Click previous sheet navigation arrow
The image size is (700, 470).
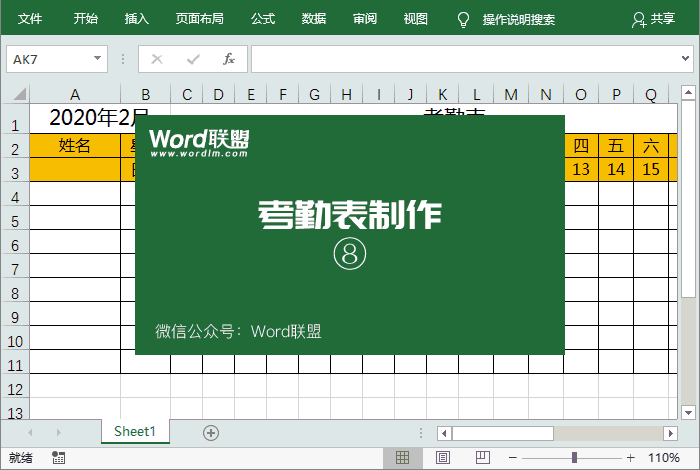30,432
